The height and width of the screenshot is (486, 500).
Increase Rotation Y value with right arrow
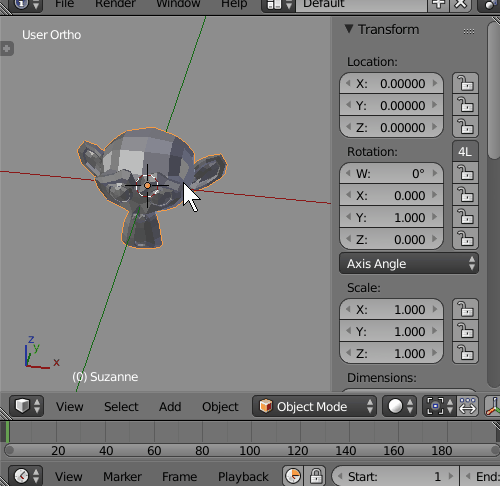pos(435,217)
